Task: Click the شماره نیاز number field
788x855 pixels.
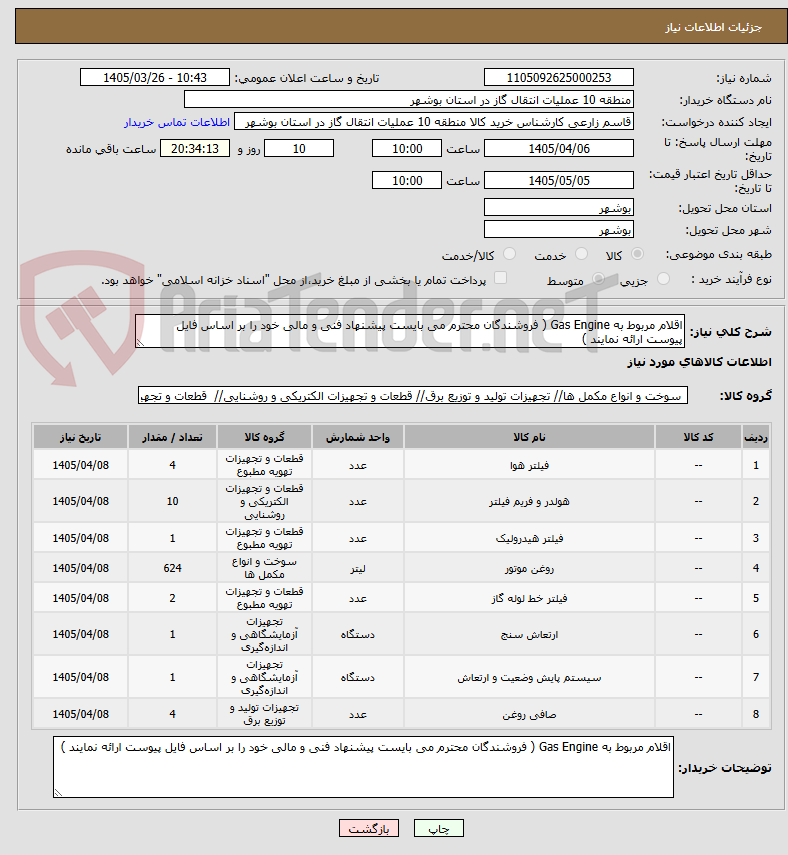Action: coord(558,77)
